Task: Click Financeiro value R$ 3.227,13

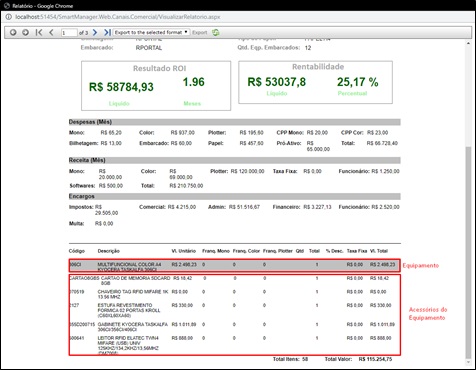Action: point(317,207)
